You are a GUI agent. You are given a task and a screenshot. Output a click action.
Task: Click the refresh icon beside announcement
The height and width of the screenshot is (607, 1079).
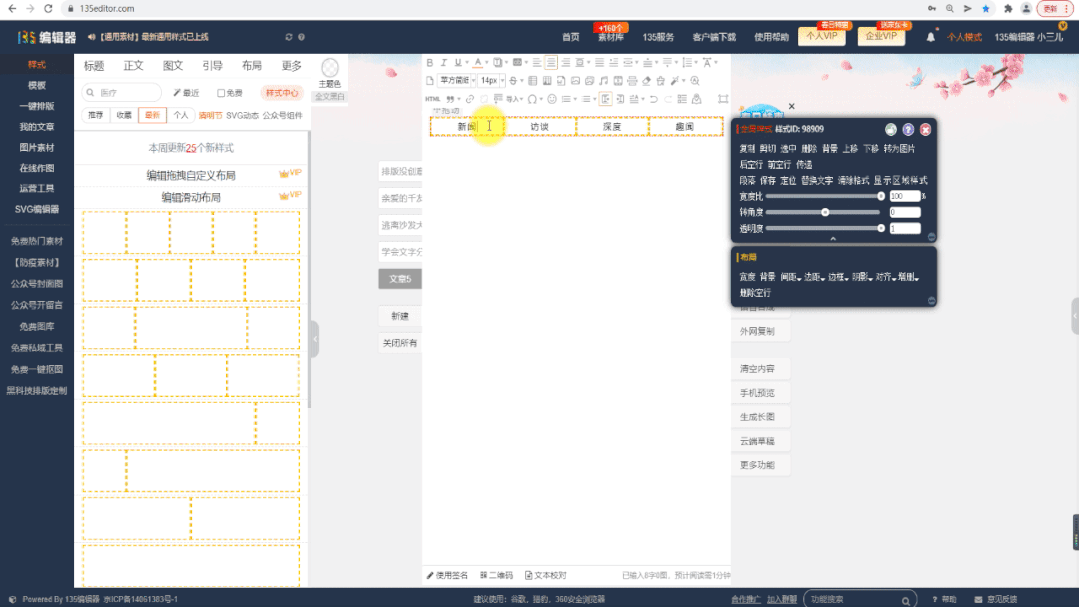288,37
